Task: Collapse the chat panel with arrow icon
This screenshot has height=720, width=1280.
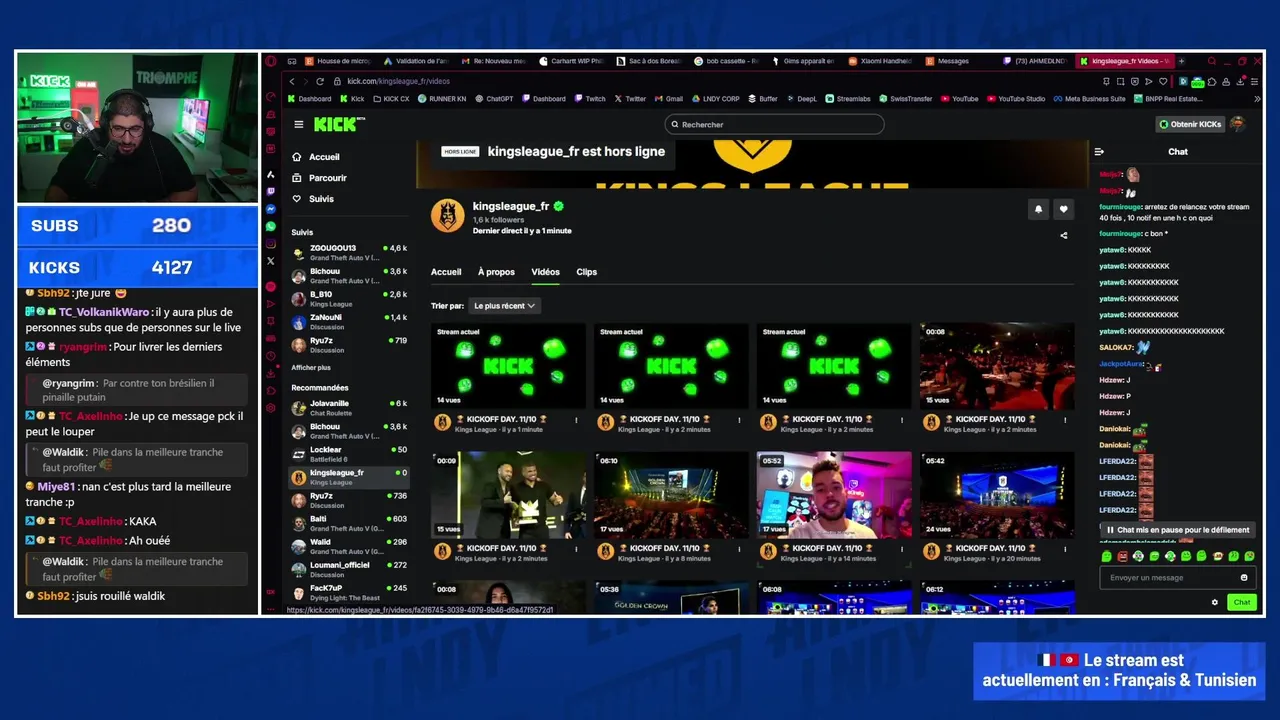Action: point(1099,152)
